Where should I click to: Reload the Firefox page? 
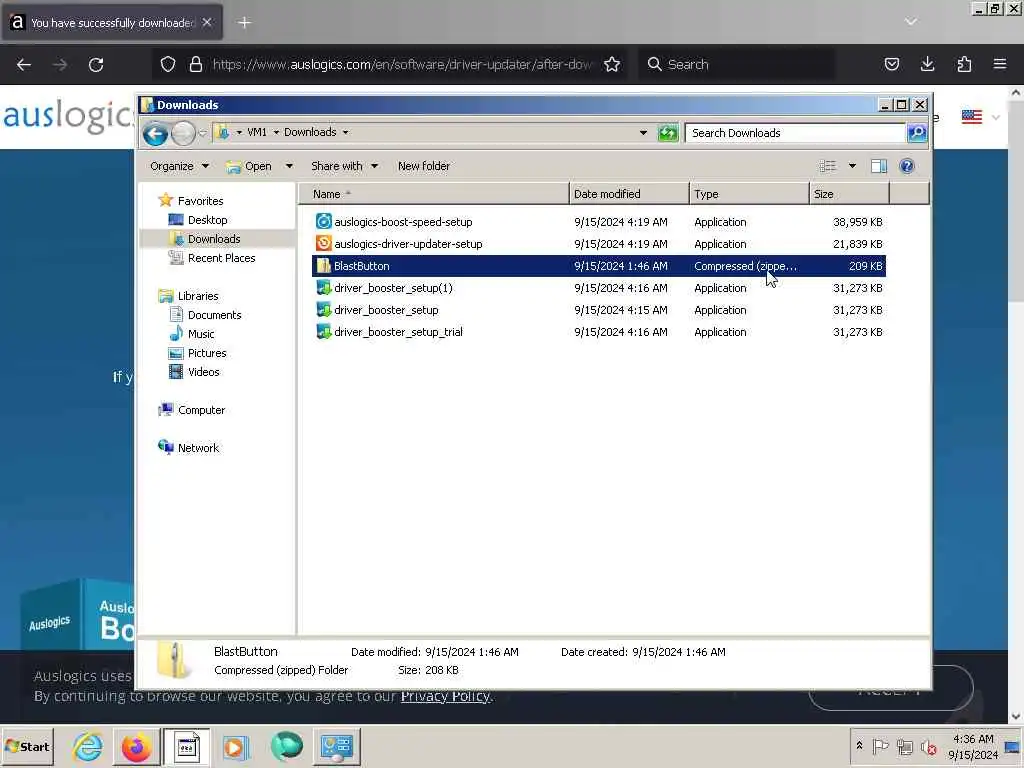[96, 65]
